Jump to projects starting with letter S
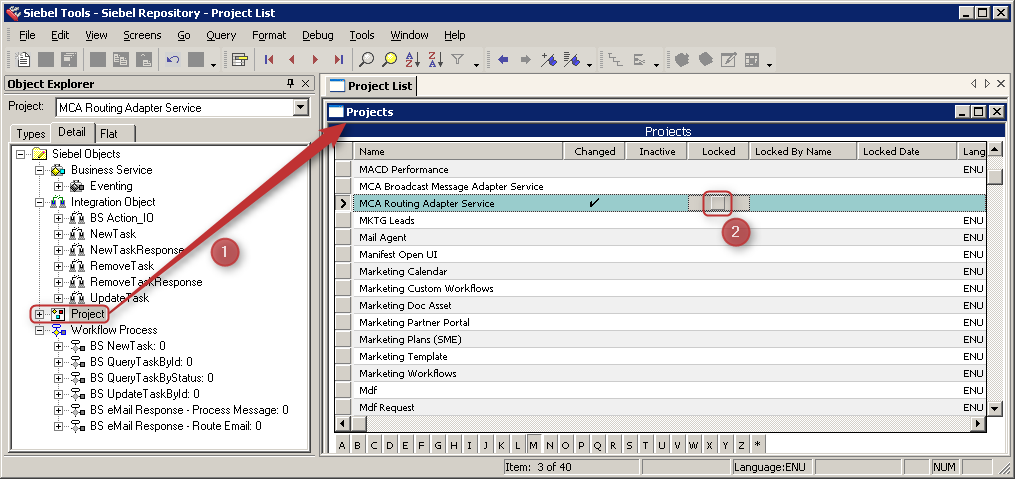This screenshot has width=1015, height=479. pos(629,445)
